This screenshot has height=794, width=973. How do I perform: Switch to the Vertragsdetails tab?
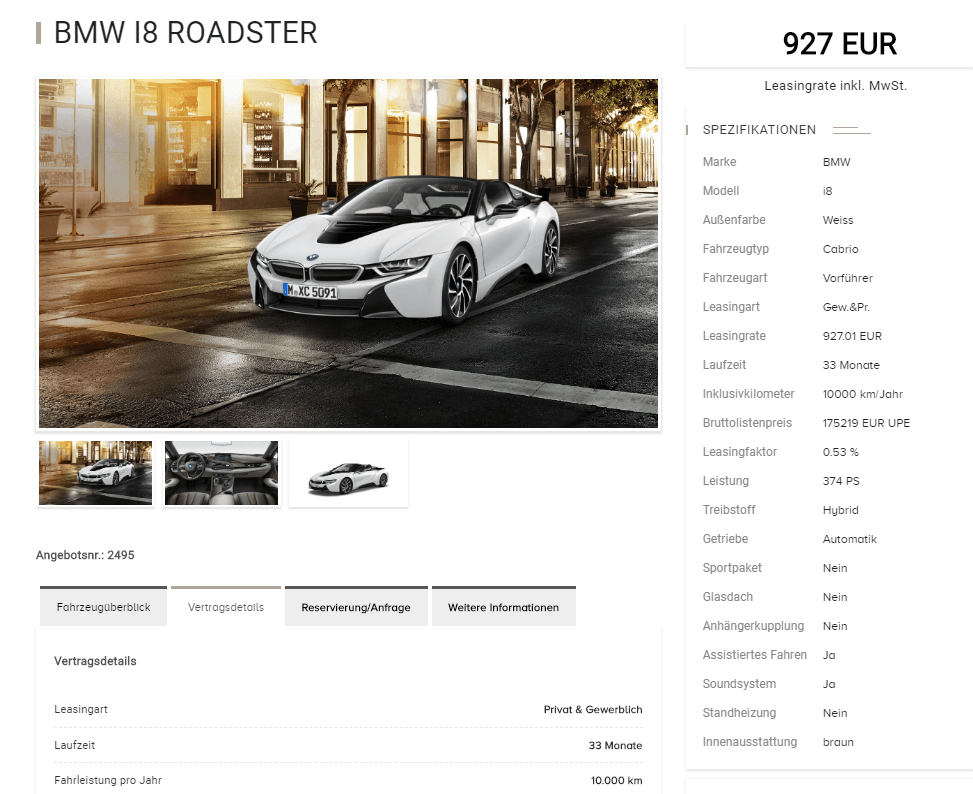point(226,606)
